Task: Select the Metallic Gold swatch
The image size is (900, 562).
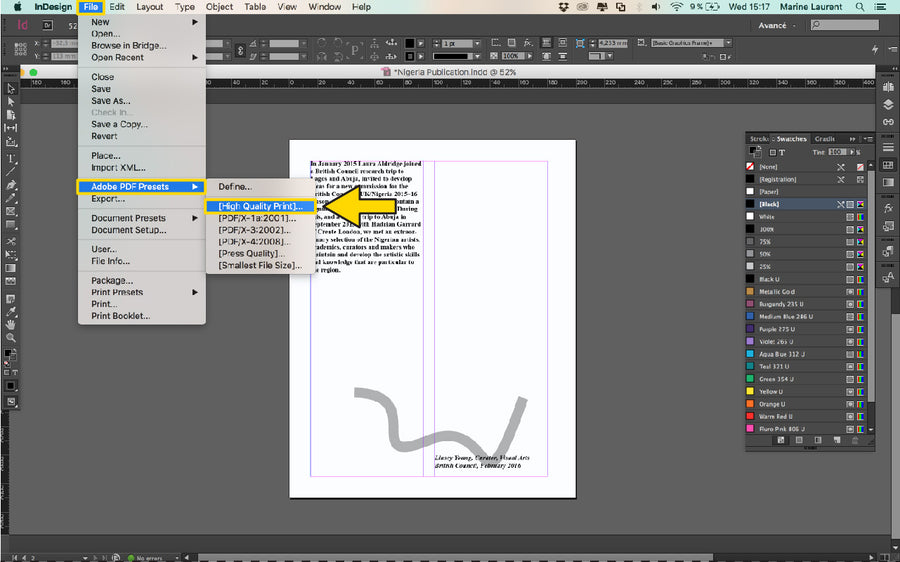Action: point(806,292)
